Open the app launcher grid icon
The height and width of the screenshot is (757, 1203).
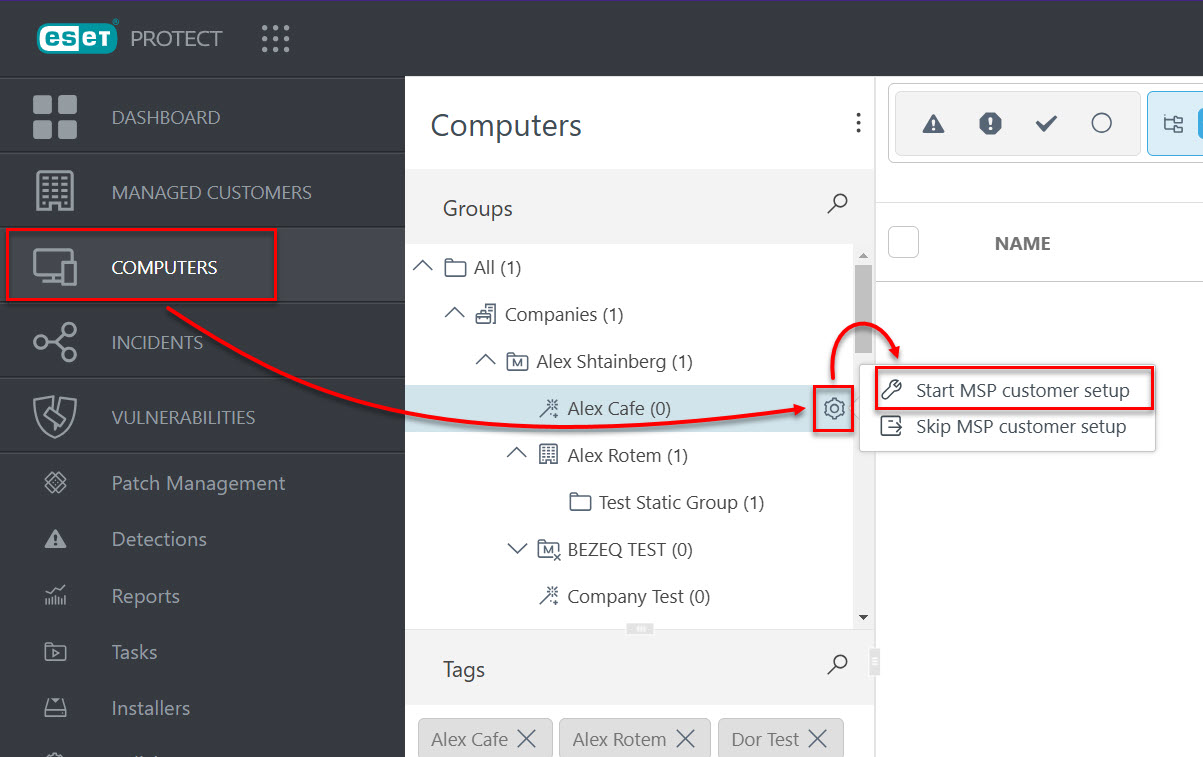pos(275,39)
